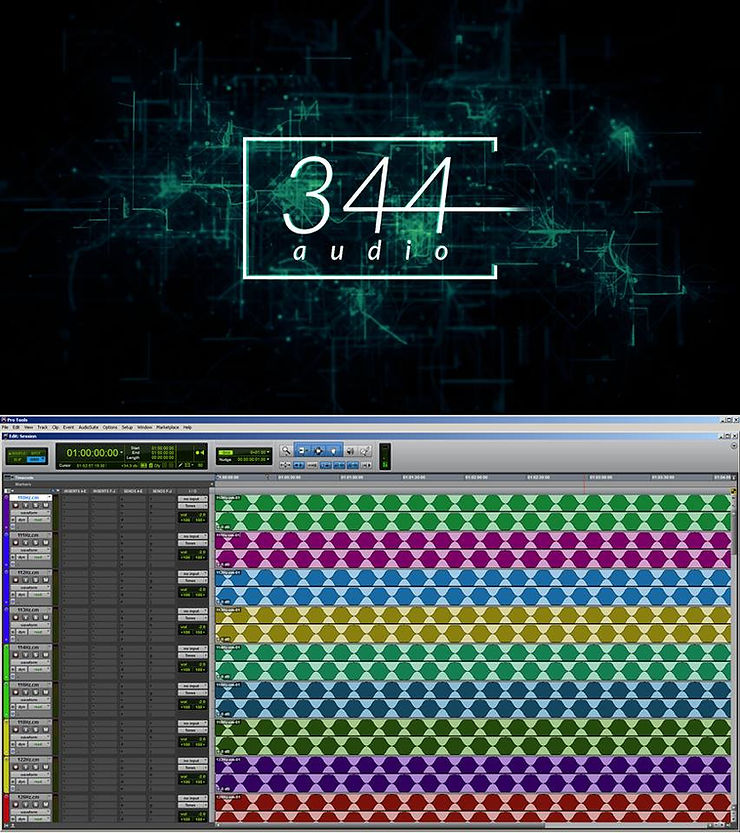Solo the 113Hz olive track
Screen dimensions: 740x833
tap(36, 617)
